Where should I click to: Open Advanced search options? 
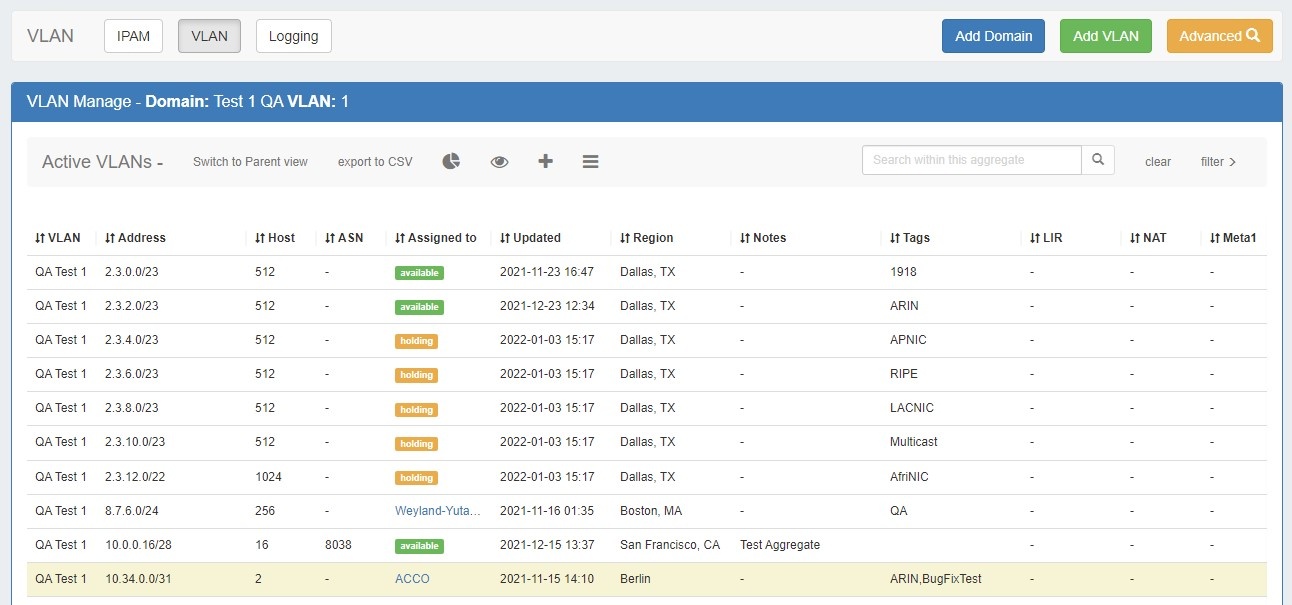pos(1219,36)
